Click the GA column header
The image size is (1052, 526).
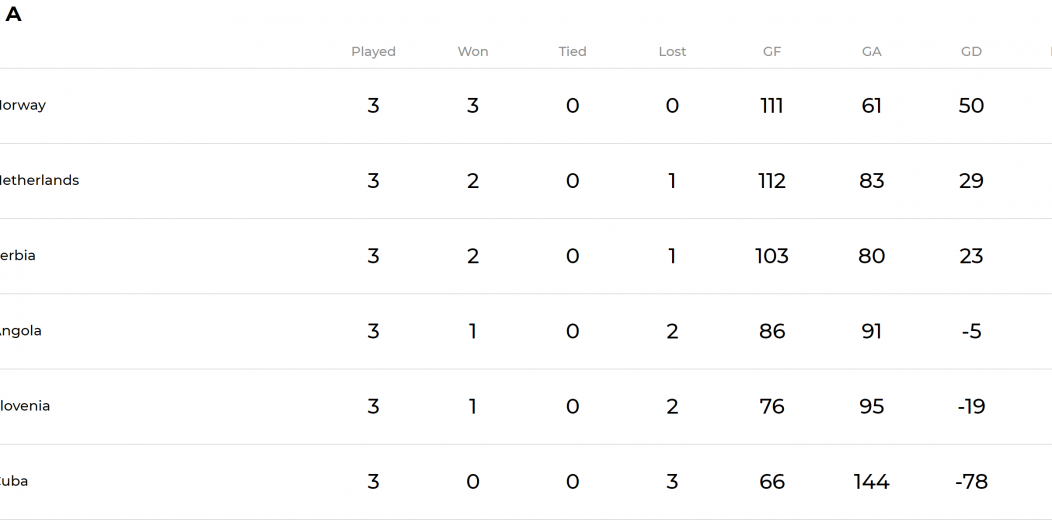872,52
